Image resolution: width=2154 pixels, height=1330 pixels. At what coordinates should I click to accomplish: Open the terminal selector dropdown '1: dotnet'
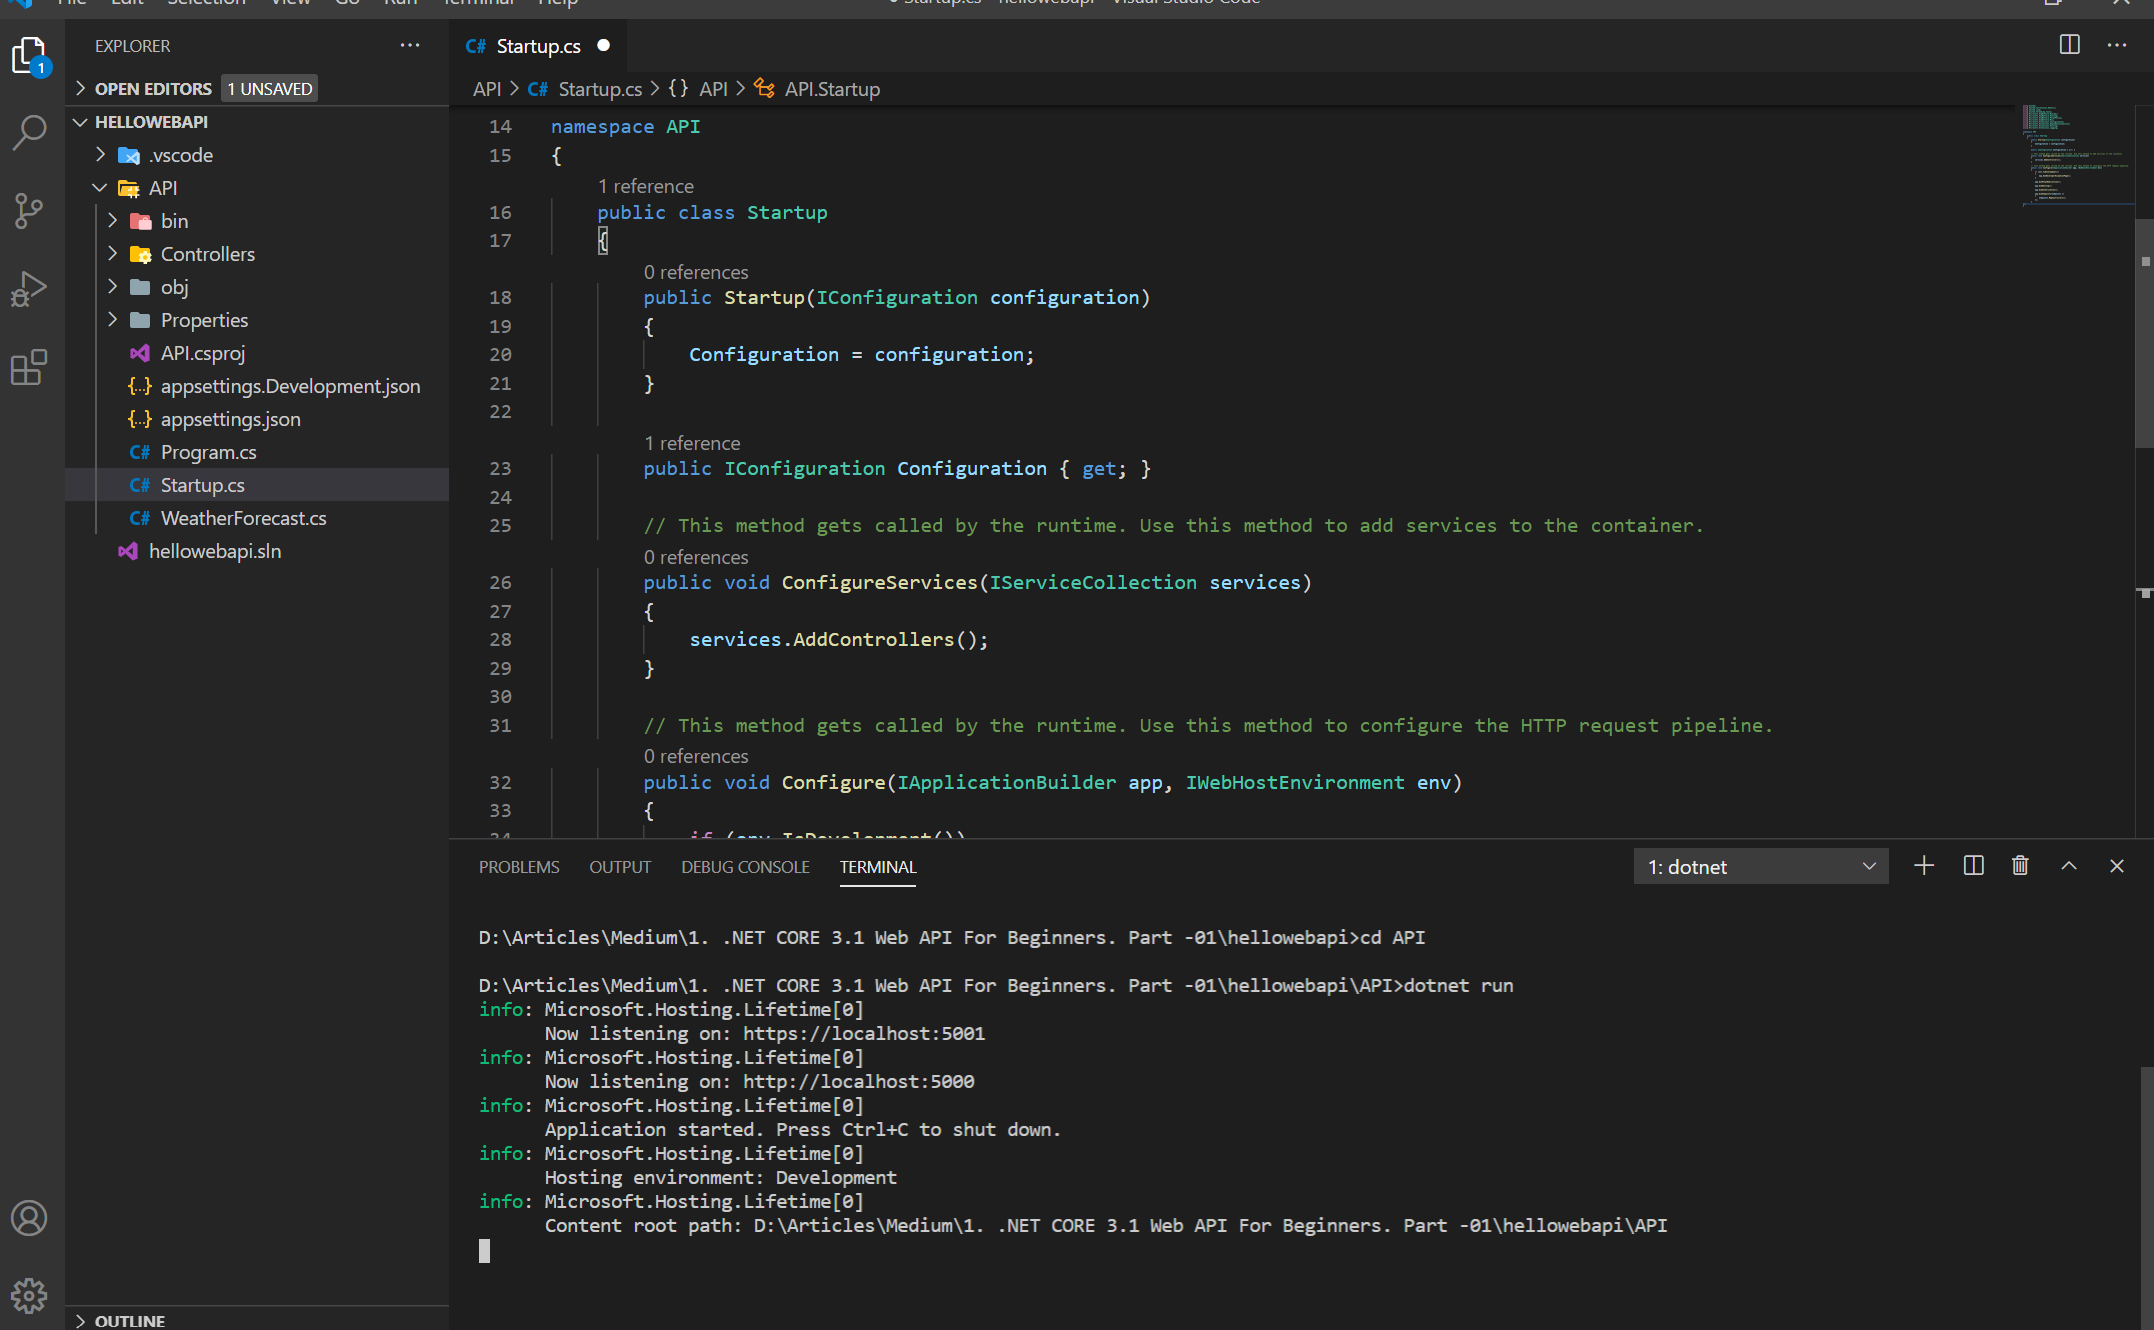(1761, 867)
